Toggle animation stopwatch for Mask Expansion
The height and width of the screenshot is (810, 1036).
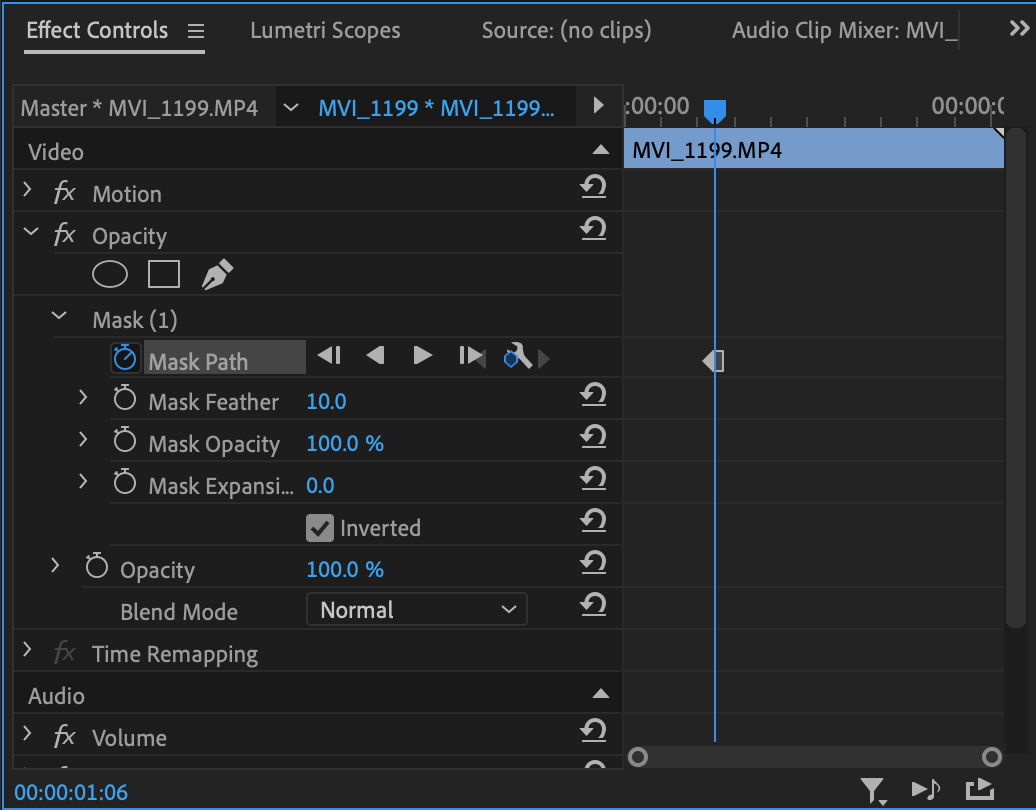pos(125,482)
